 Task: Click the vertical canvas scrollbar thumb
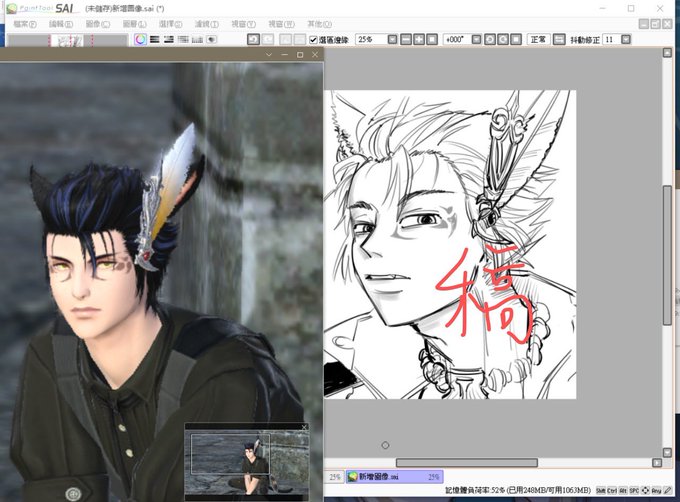pos(667,255)
